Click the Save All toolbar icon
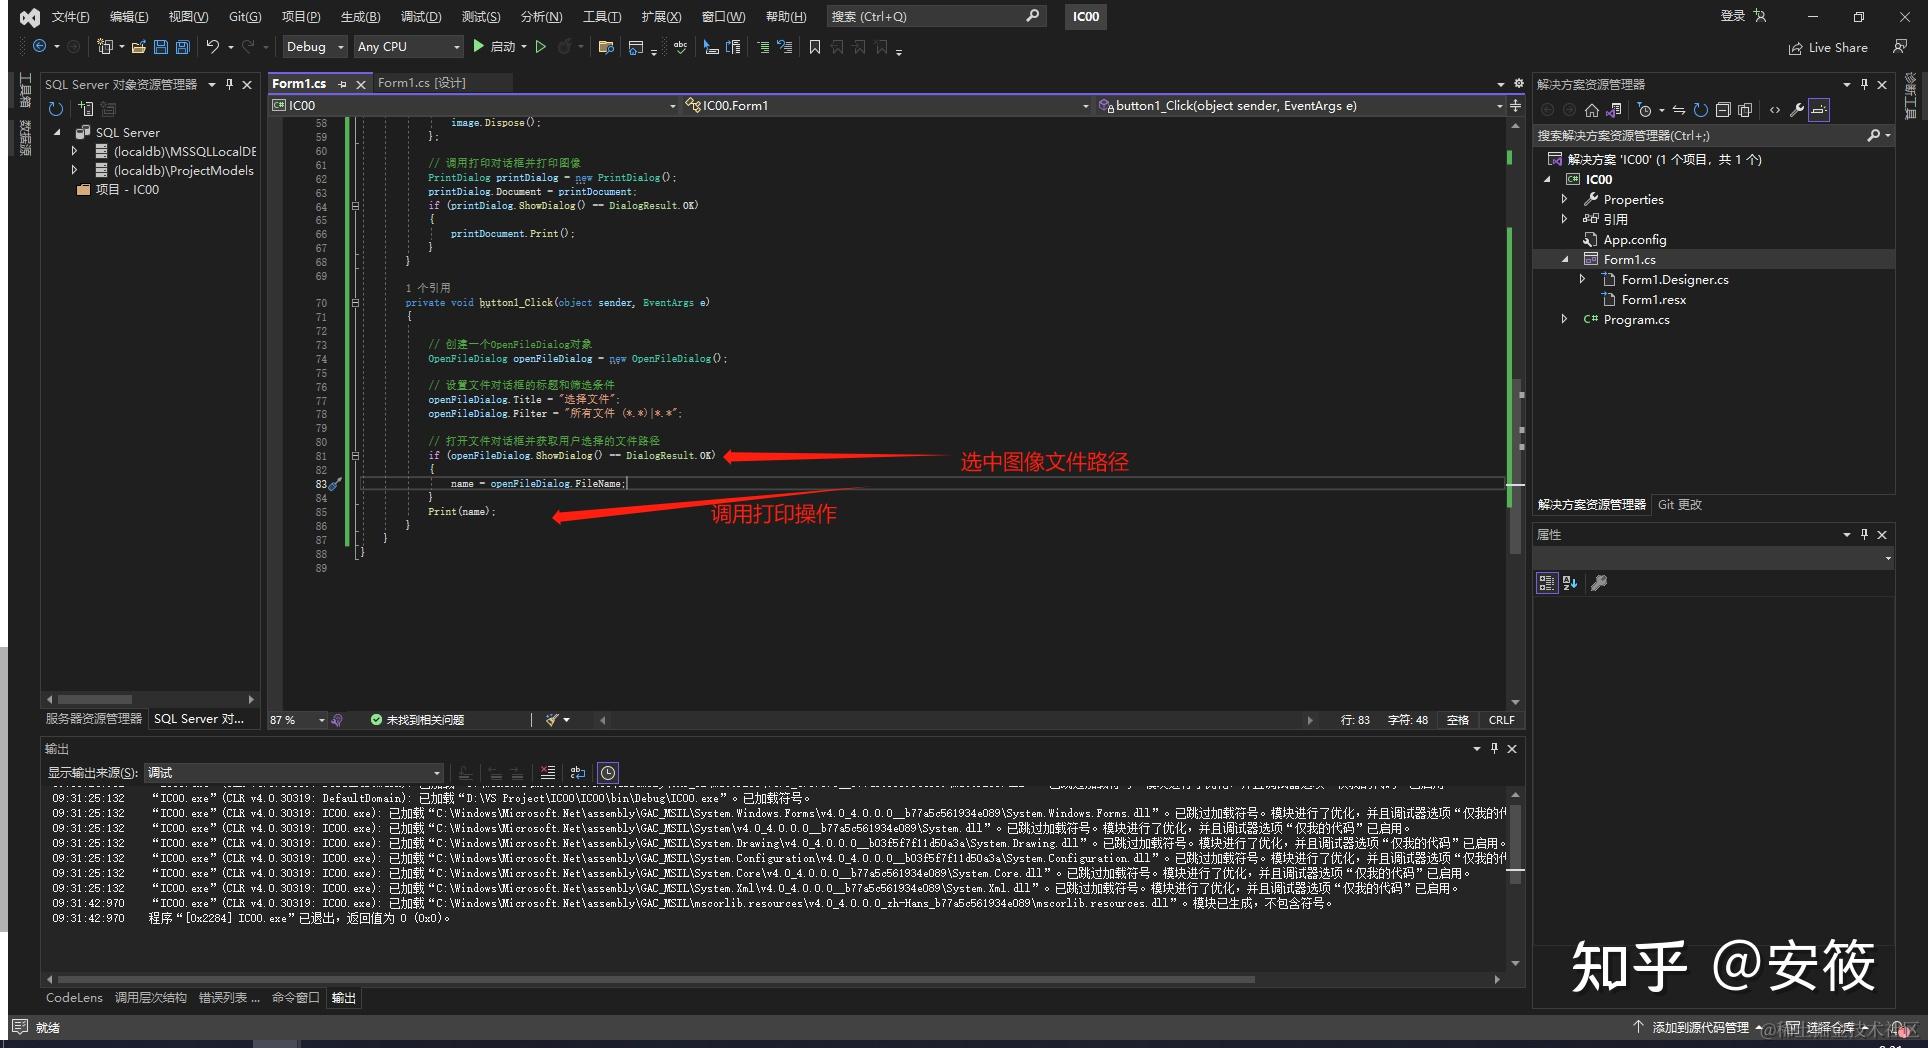The image size is (1928, 1048). click(x=182, y=47)
